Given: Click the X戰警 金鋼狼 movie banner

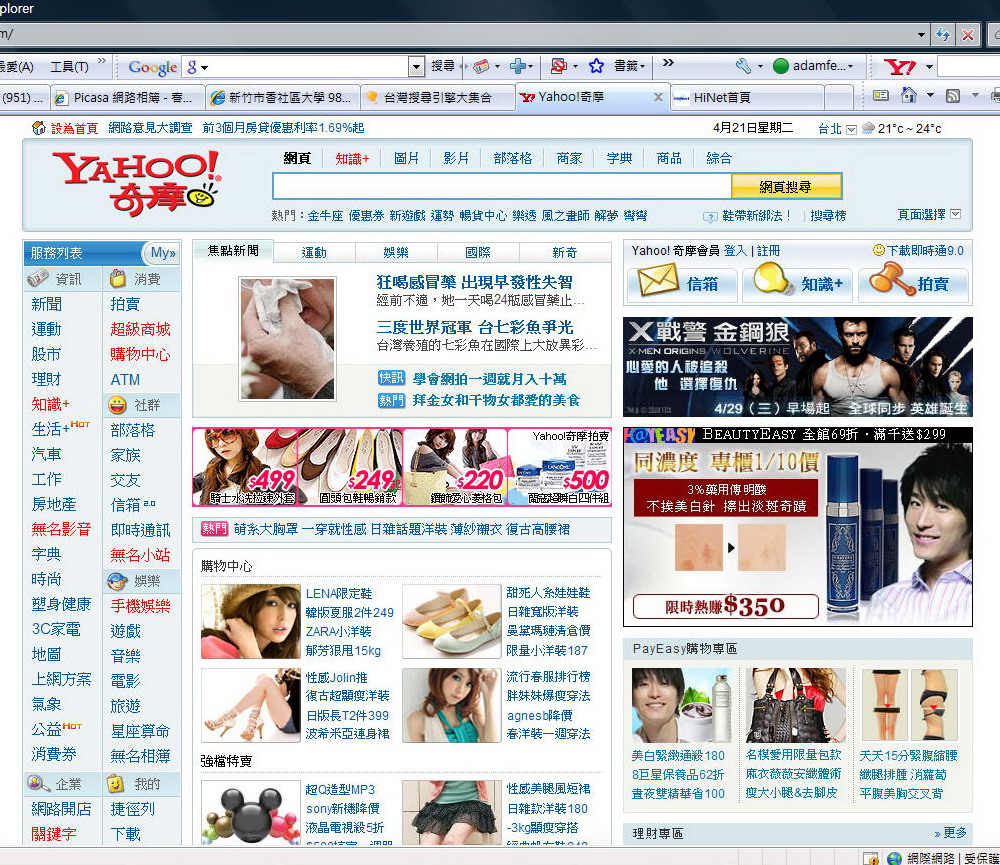Looking at the screenshot, I should [x=797, y=367].
